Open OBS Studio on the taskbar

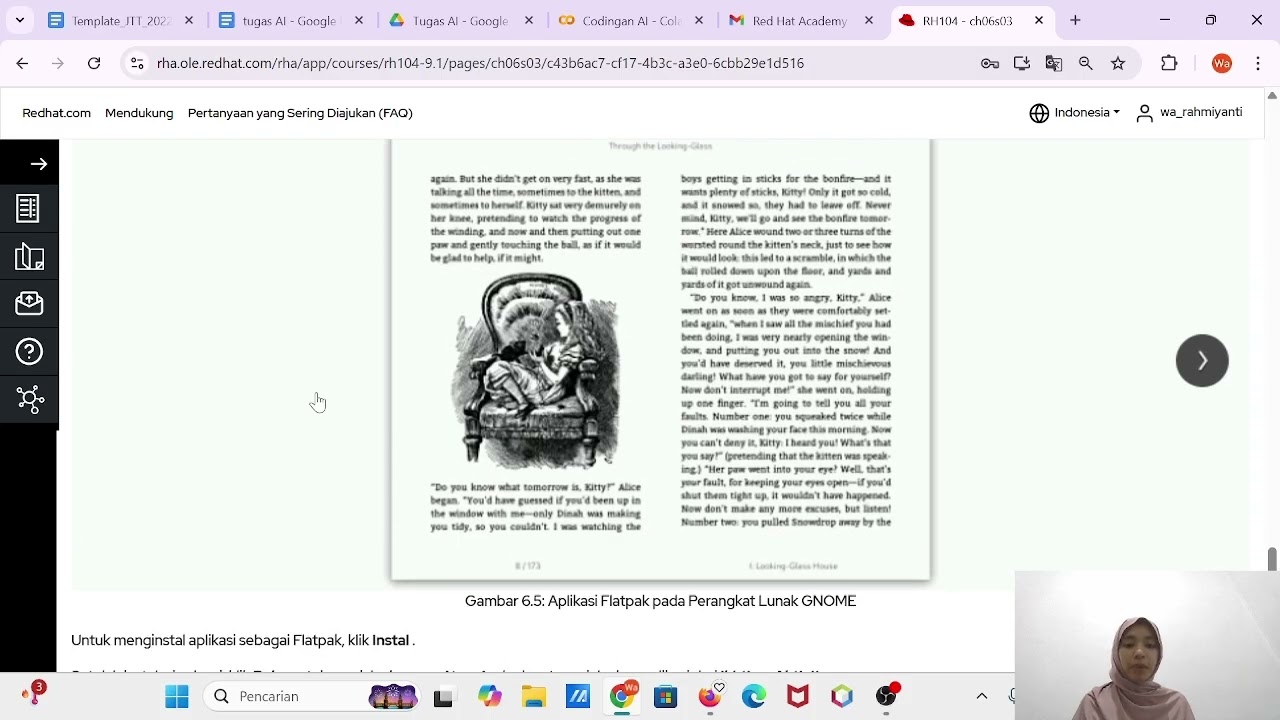click(x=886, y=696)
